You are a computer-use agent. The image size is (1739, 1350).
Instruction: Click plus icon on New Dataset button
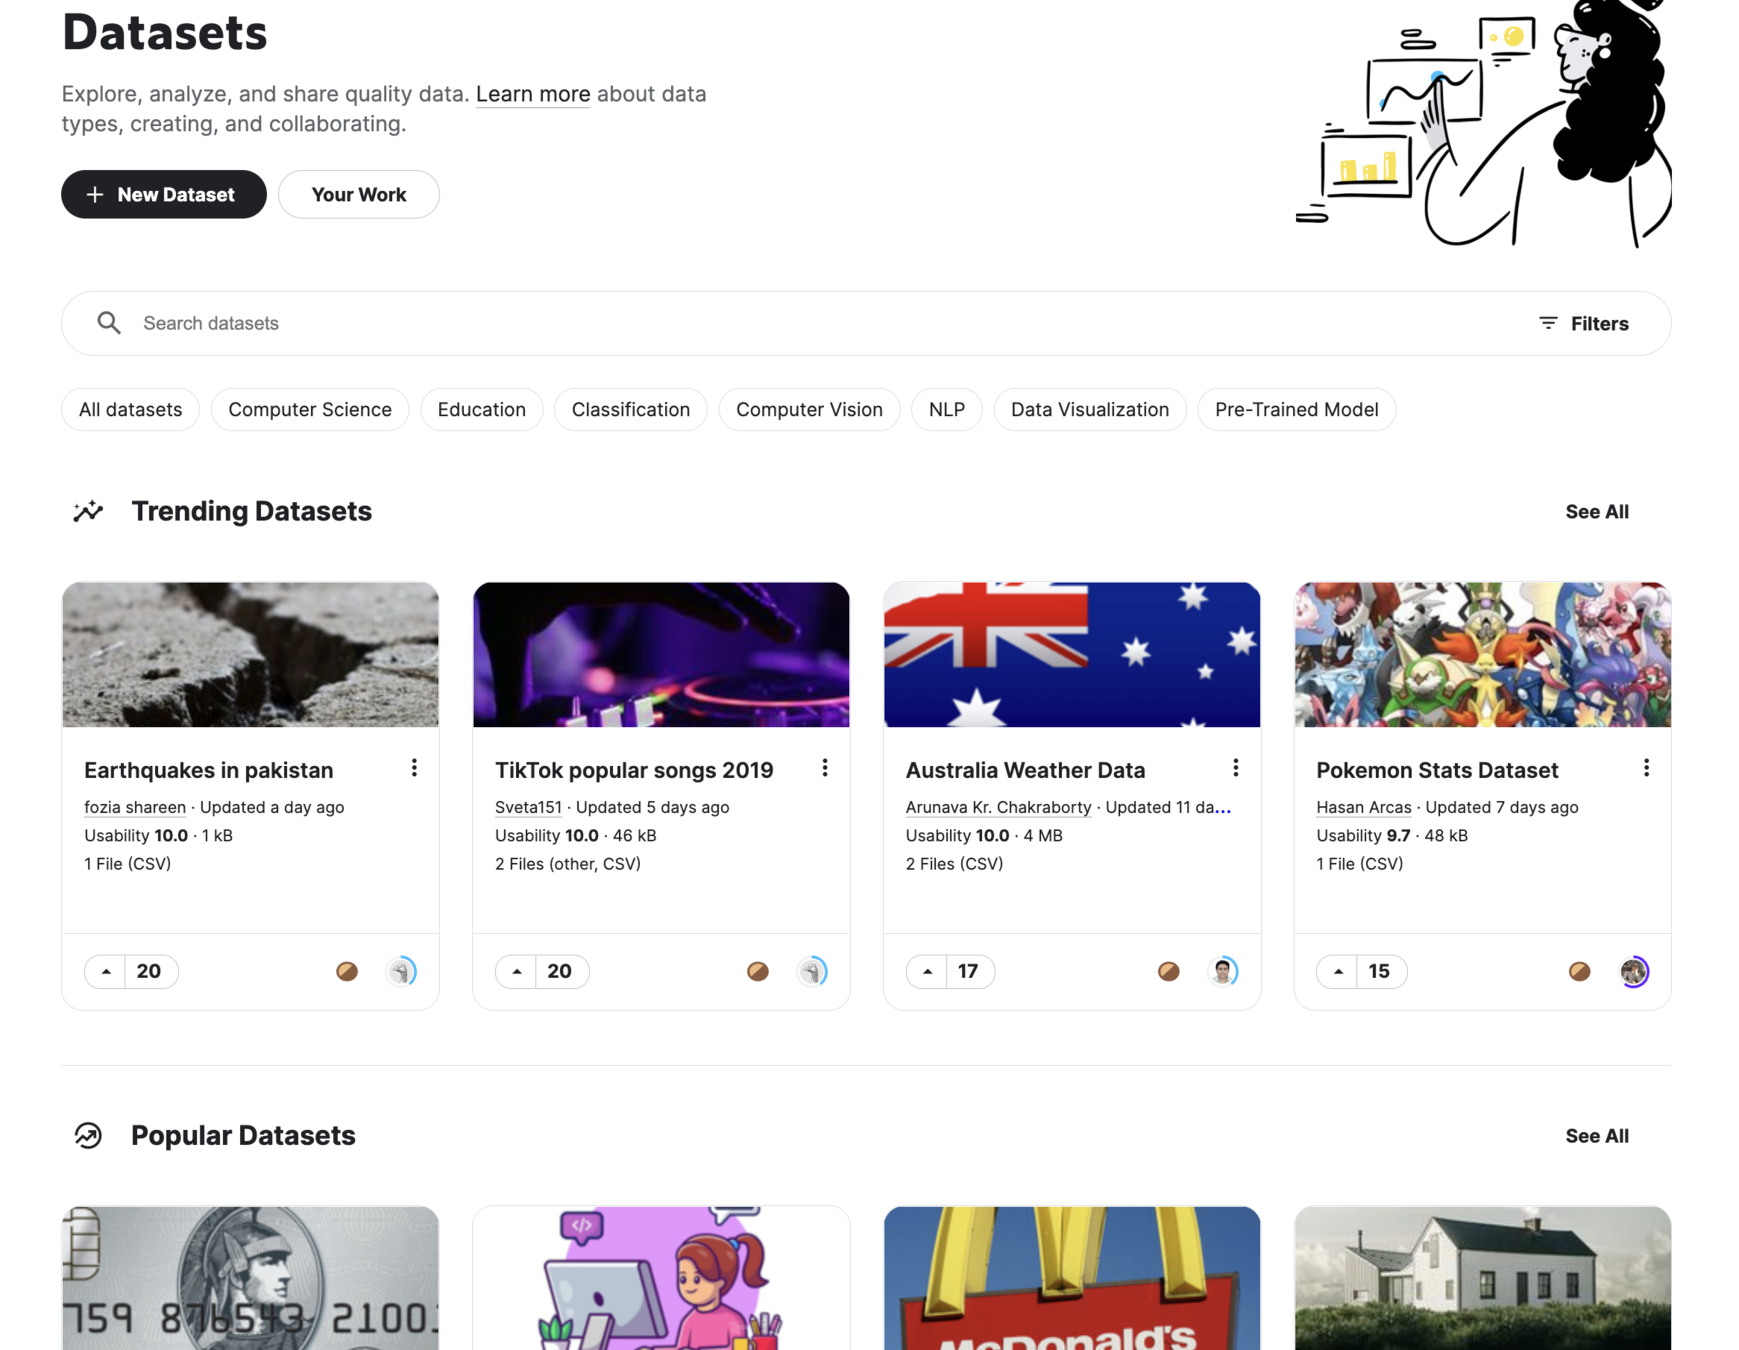pyautogui.click(x=95, y=194)
